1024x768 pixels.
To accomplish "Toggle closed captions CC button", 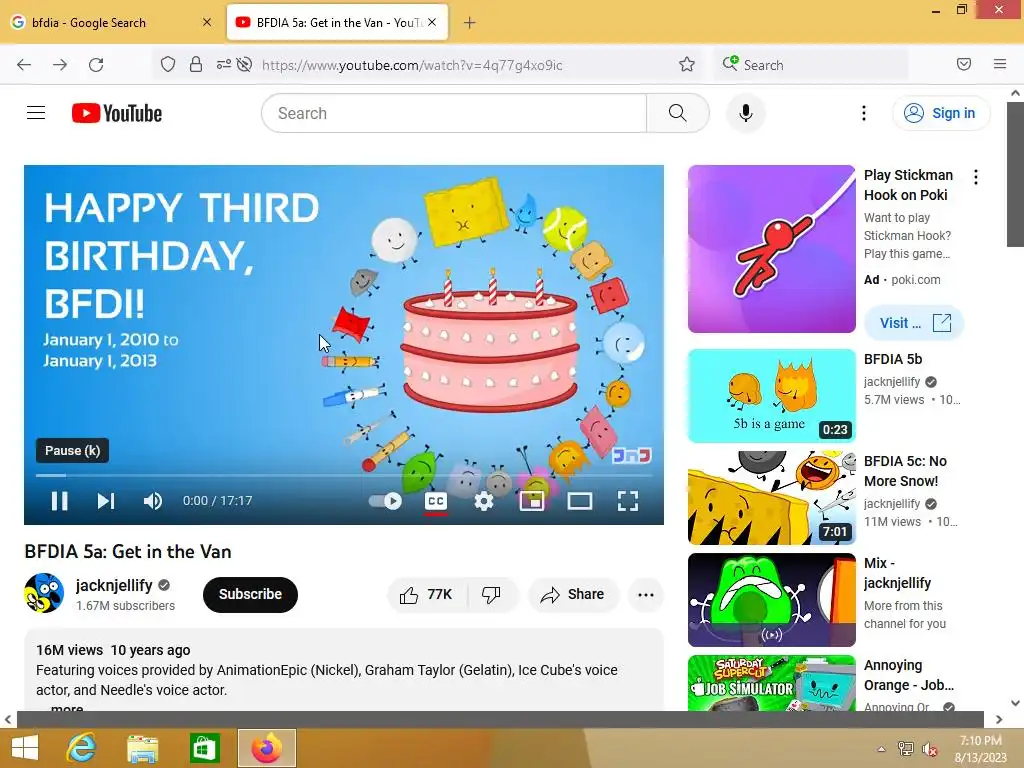I will tap(436, 501).
